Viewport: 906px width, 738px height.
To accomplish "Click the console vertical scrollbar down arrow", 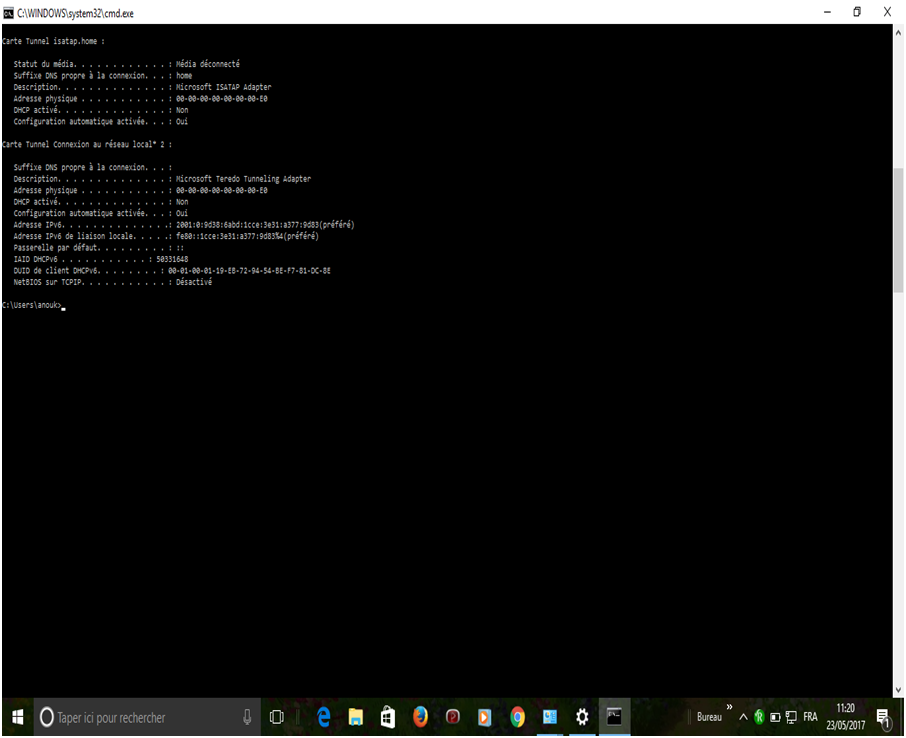I will (897, 690).
